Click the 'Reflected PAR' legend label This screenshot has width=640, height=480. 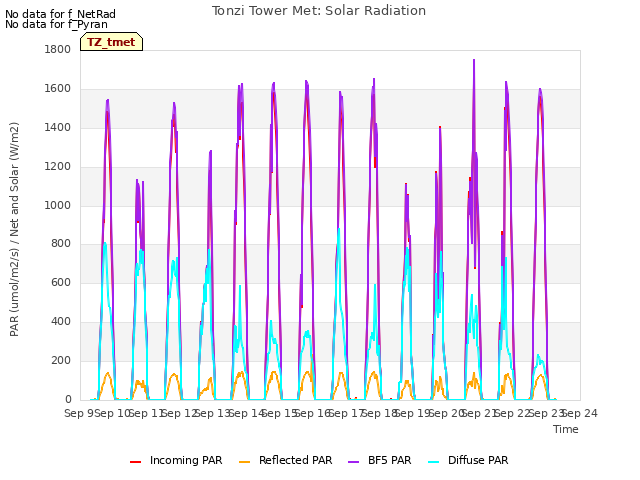[296, 460]
